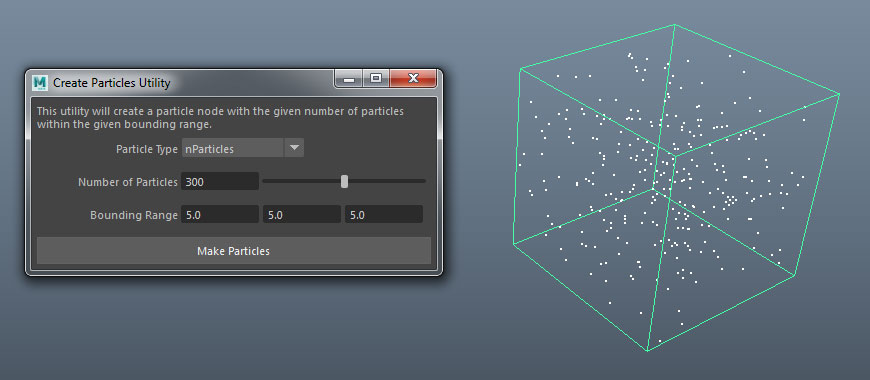Select the first Bounding Range value field
Viewport: 870px width, 380px height.
click(x=220, y=215)
